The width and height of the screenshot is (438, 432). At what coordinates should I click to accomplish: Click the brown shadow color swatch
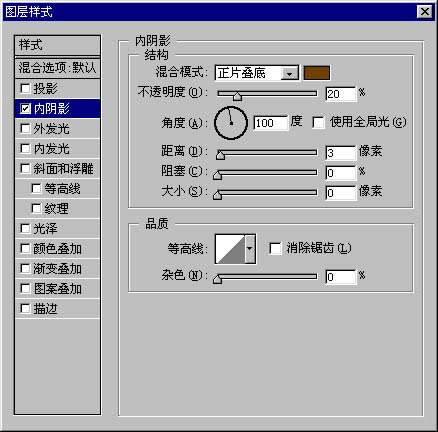[x=317, y=73]
